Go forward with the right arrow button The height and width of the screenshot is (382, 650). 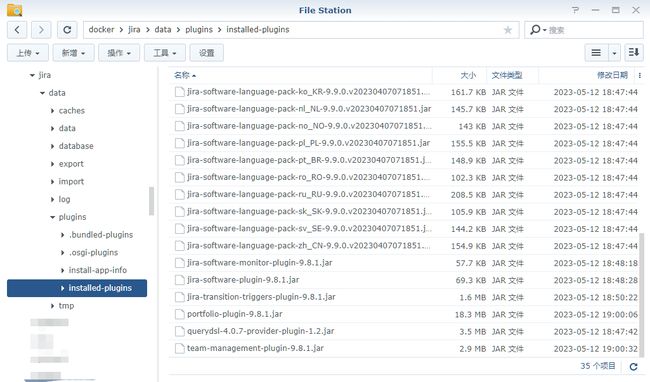[x=41, y=30]
